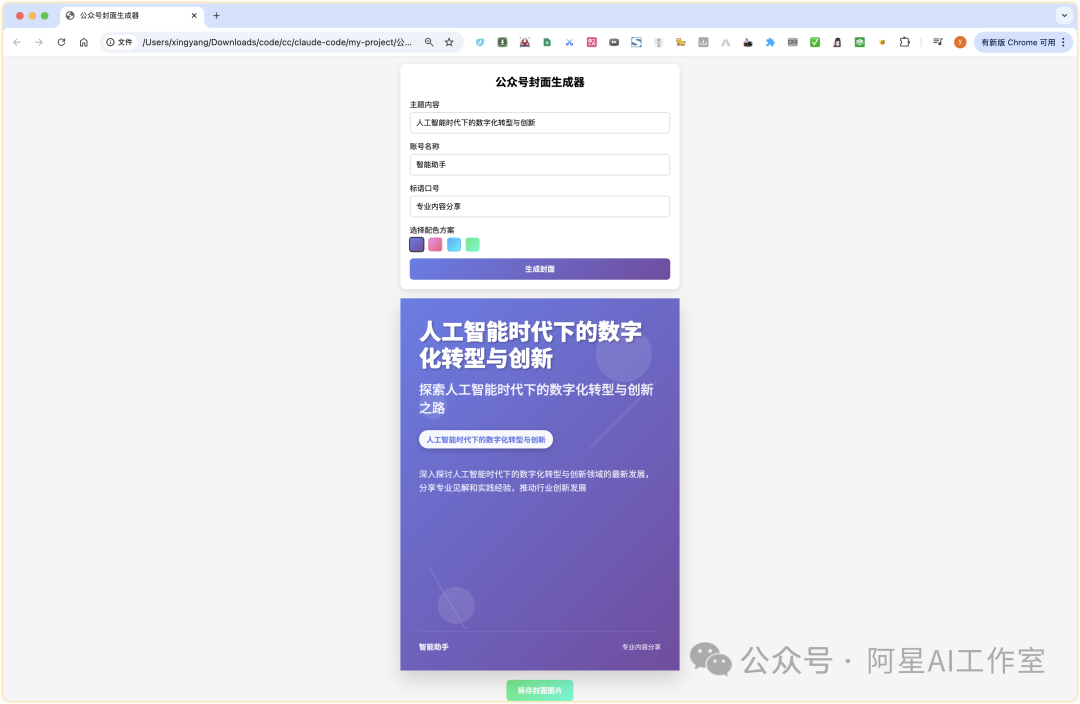Click the blue puzzle-piece extension icon
Image resolution: width=1080 pixels, height=704 pixels.
(770, 42)
